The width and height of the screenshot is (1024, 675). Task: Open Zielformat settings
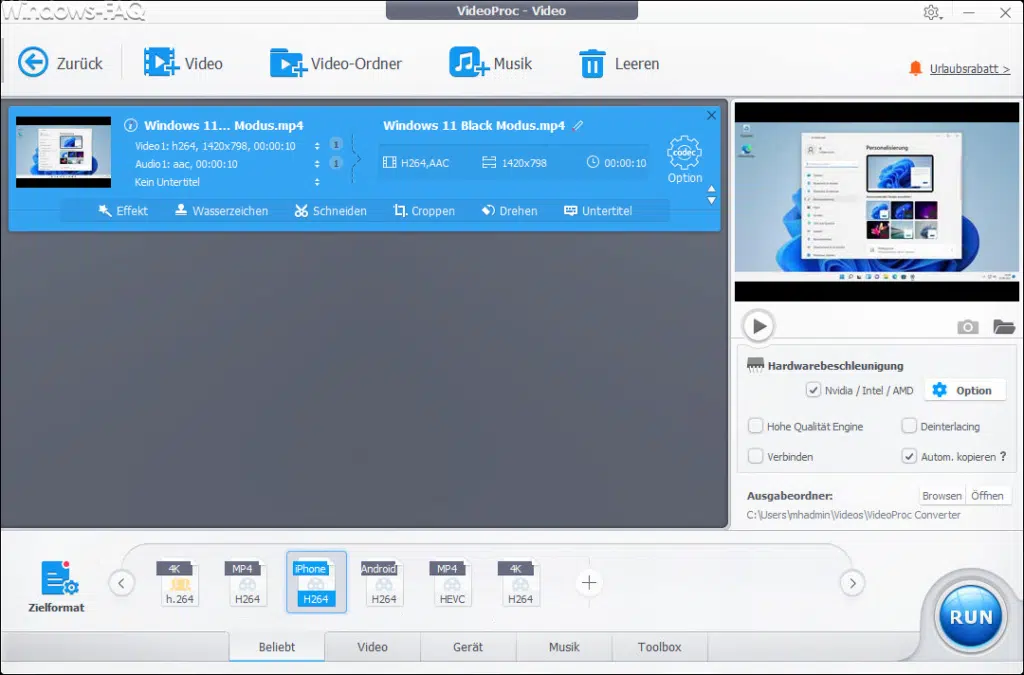(57, 586)
